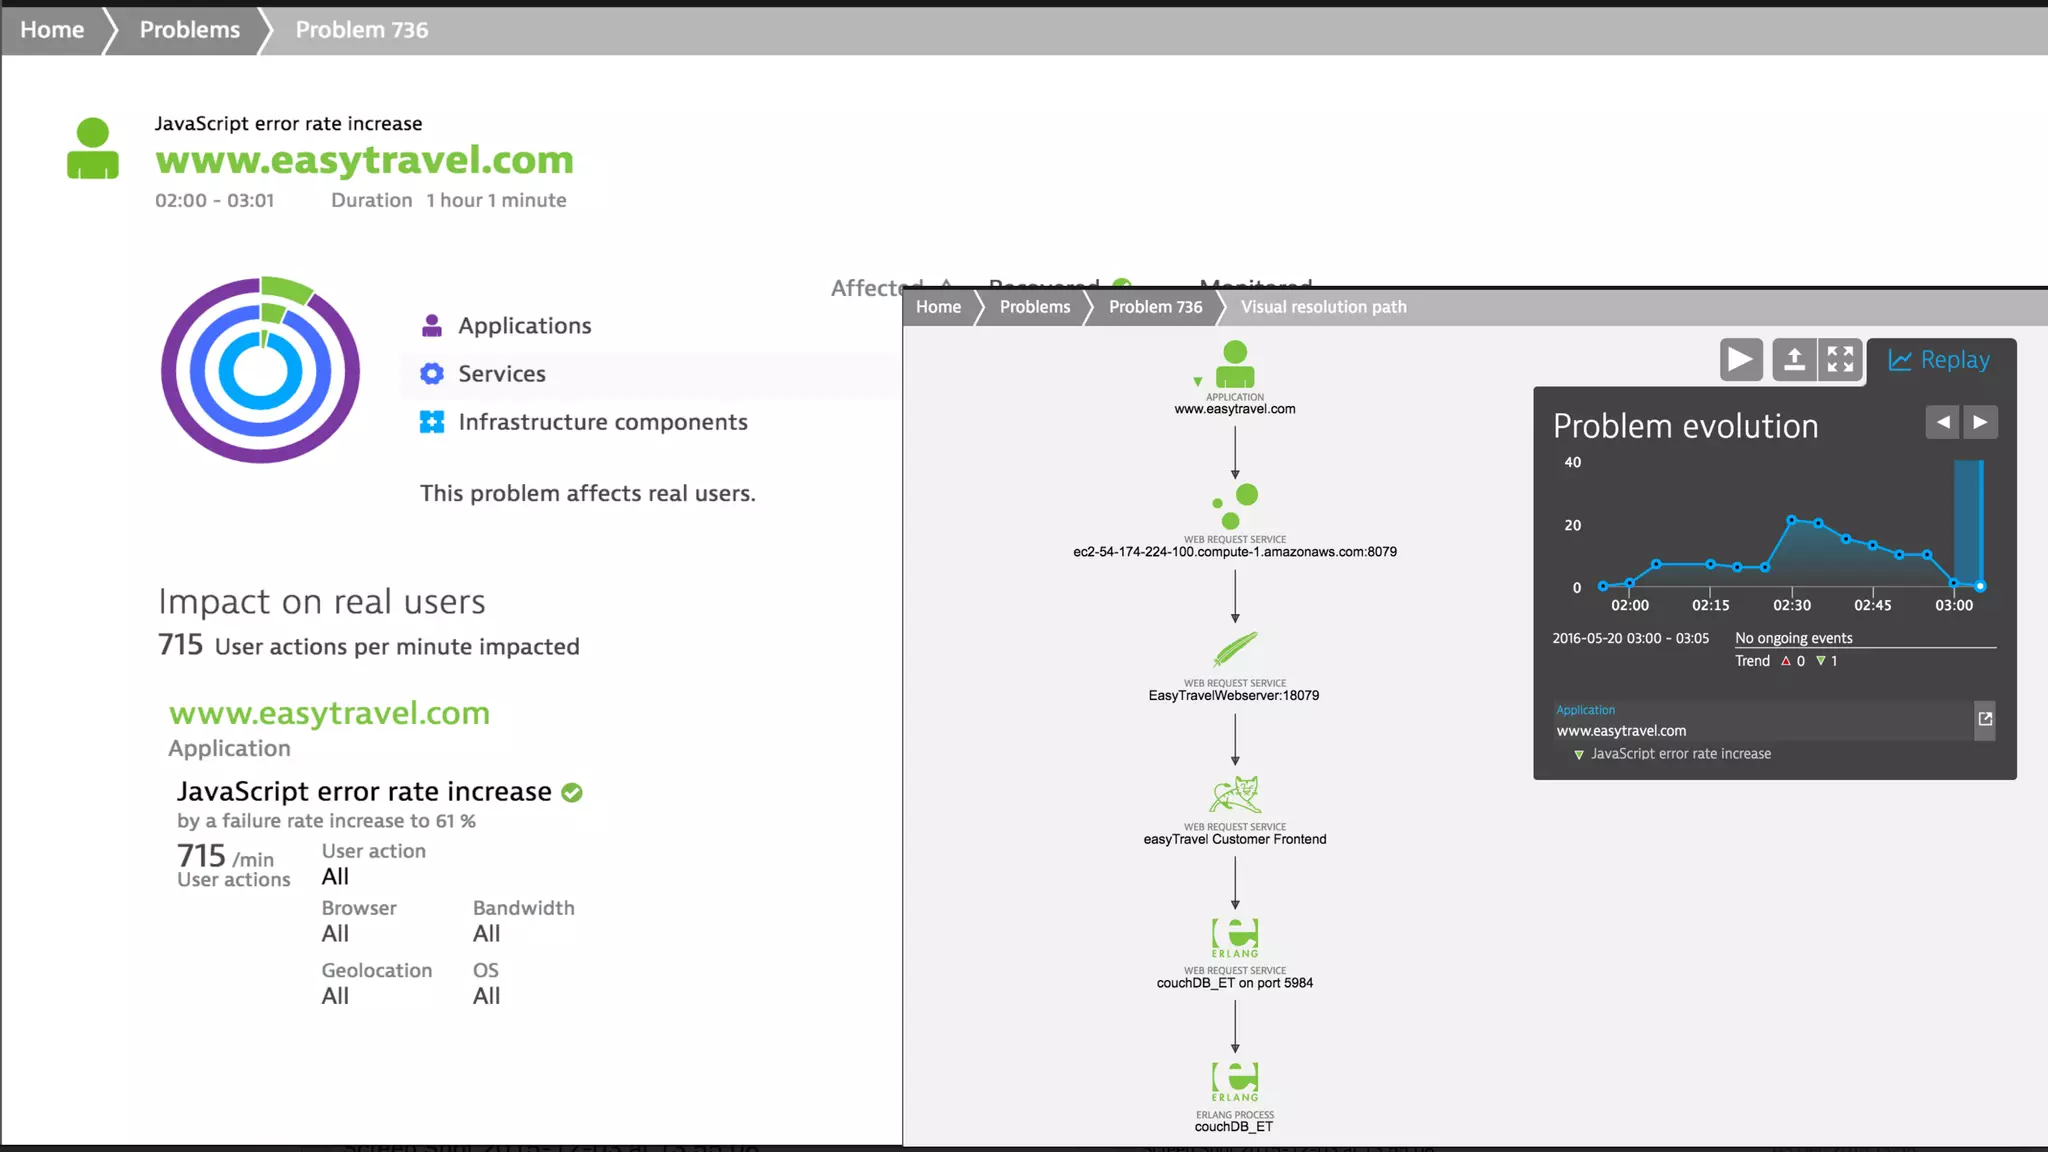Click Problem 736 in overlay breadcrumb
Viewport: 2048px width, 1152px height.
pyautogui.click(x=1155, y=307)
